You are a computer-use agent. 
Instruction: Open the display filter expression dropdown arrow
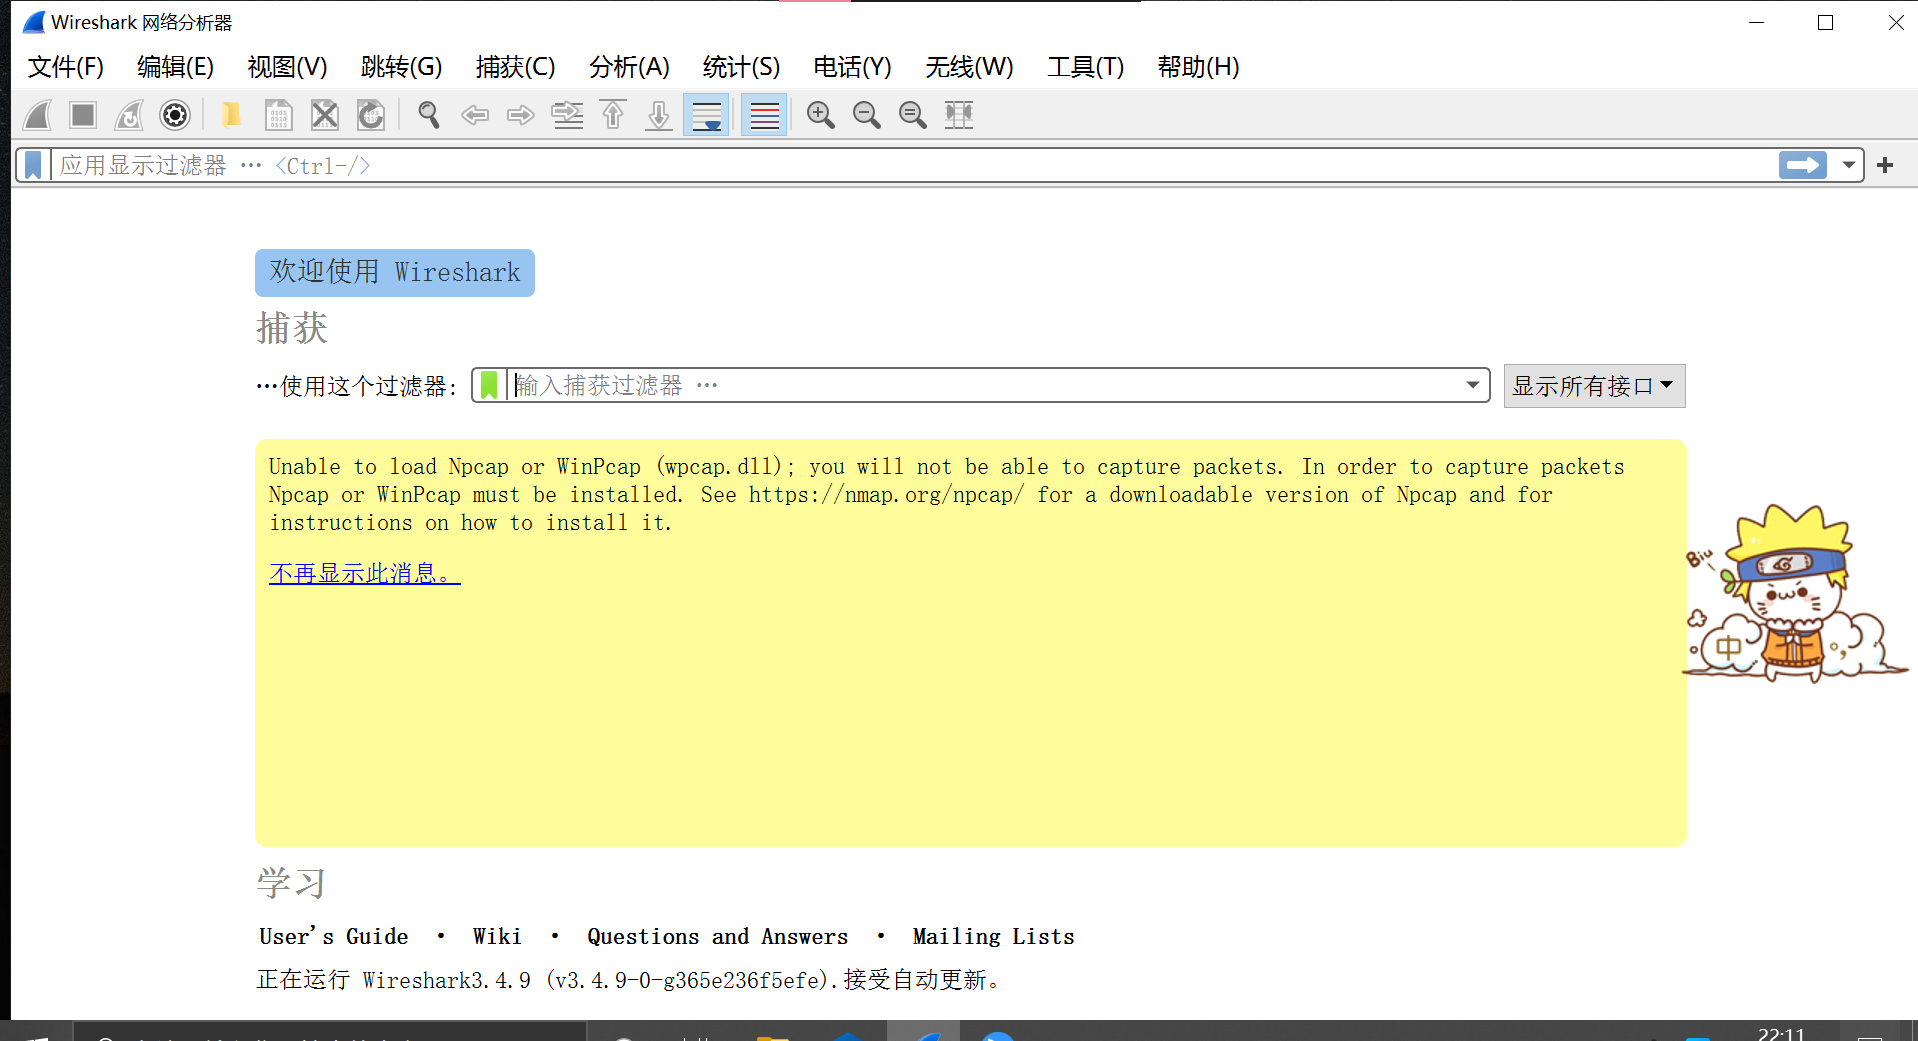coord(1848,165)
